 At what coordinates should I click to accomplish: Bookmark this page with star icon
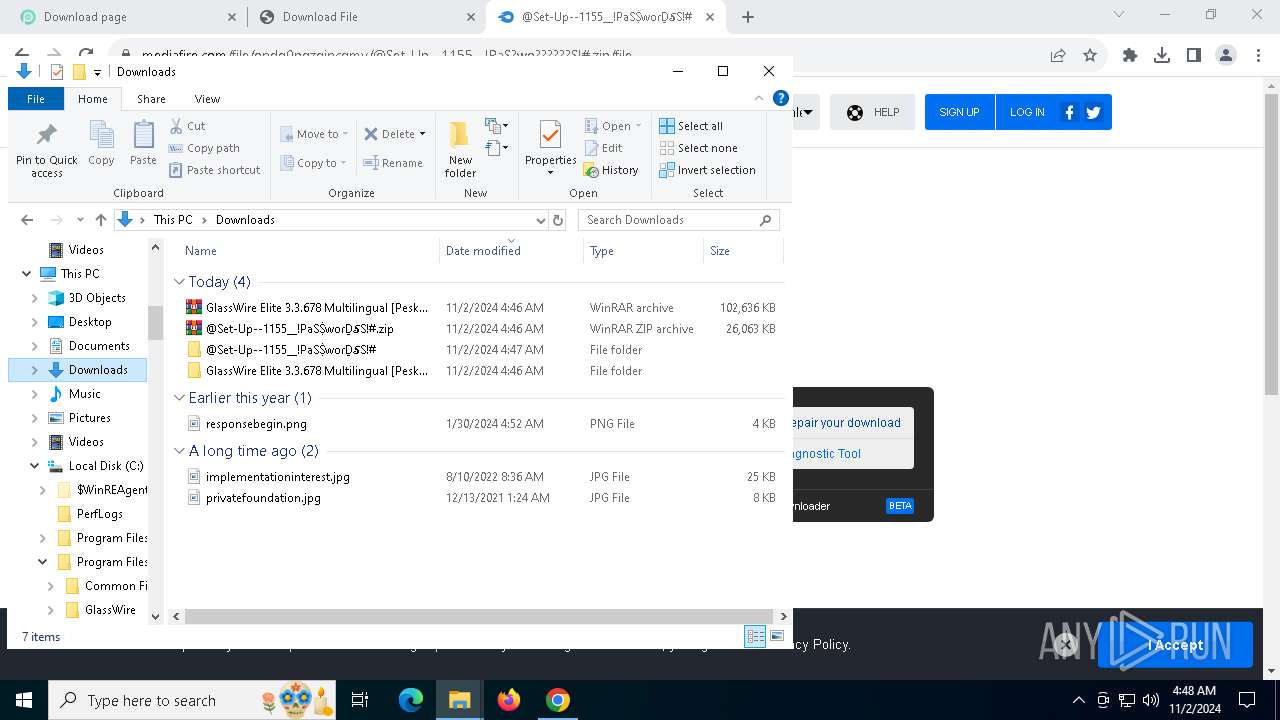point(1090,56)
